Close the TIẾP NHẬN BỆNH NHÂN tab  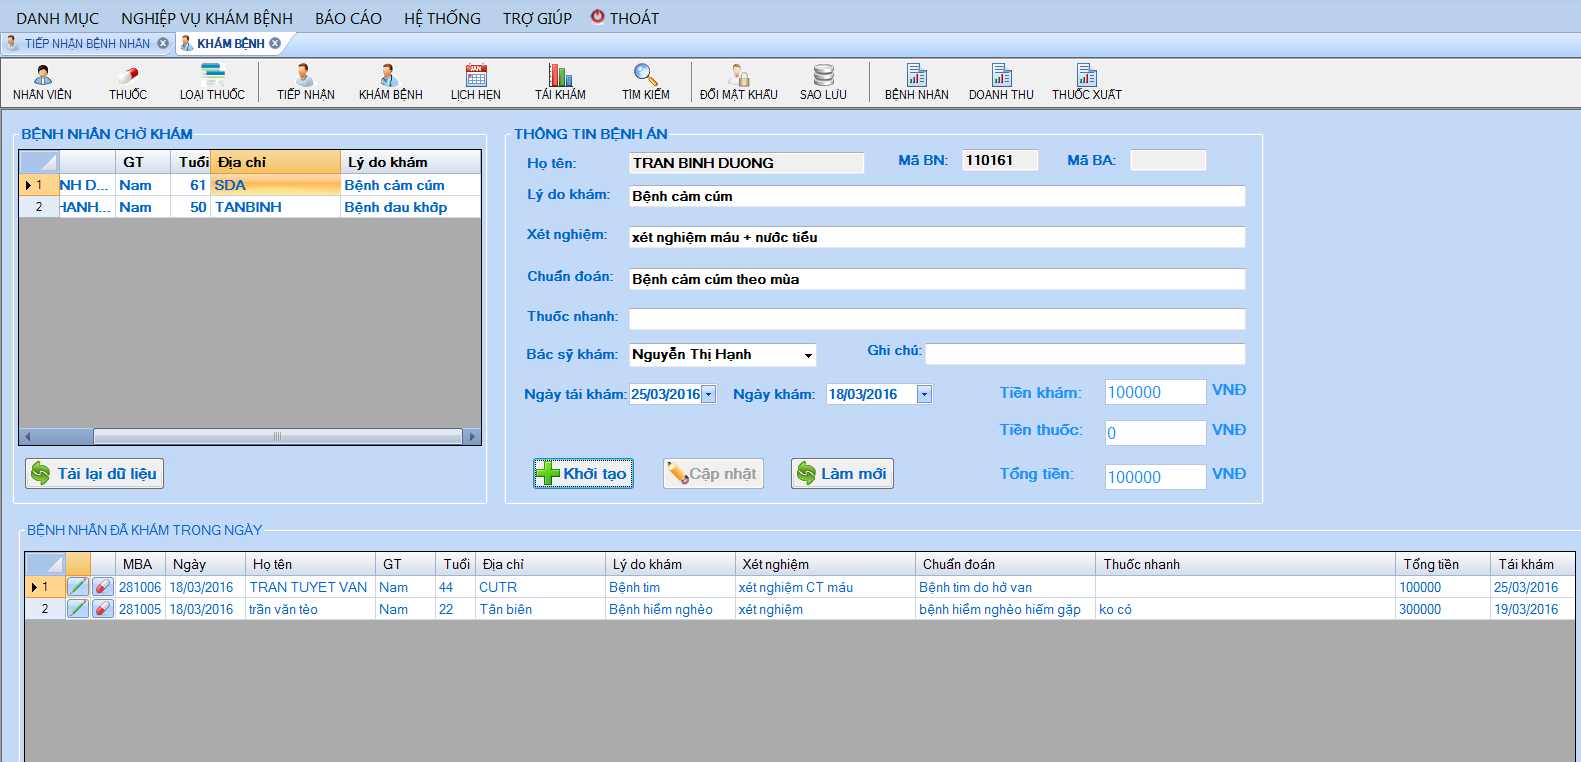163,43
